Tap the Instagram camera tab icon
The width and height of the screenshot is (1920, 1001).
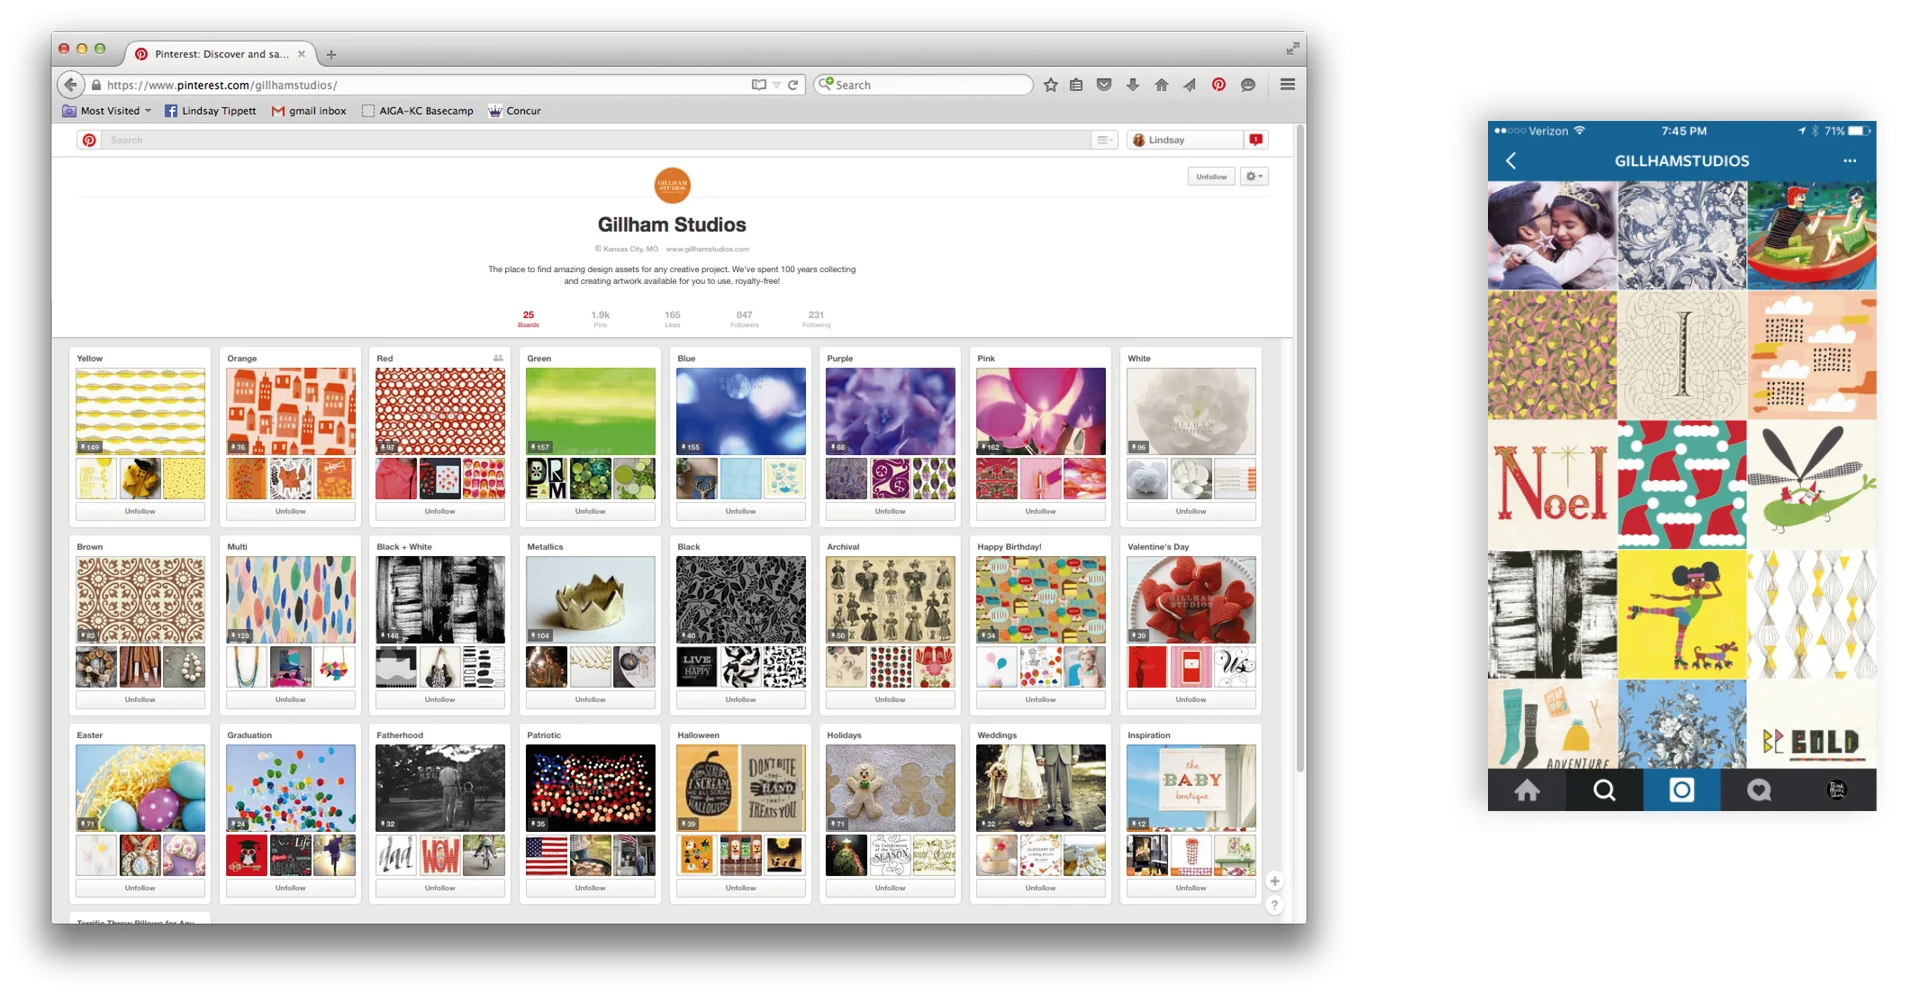(1682, 790)
